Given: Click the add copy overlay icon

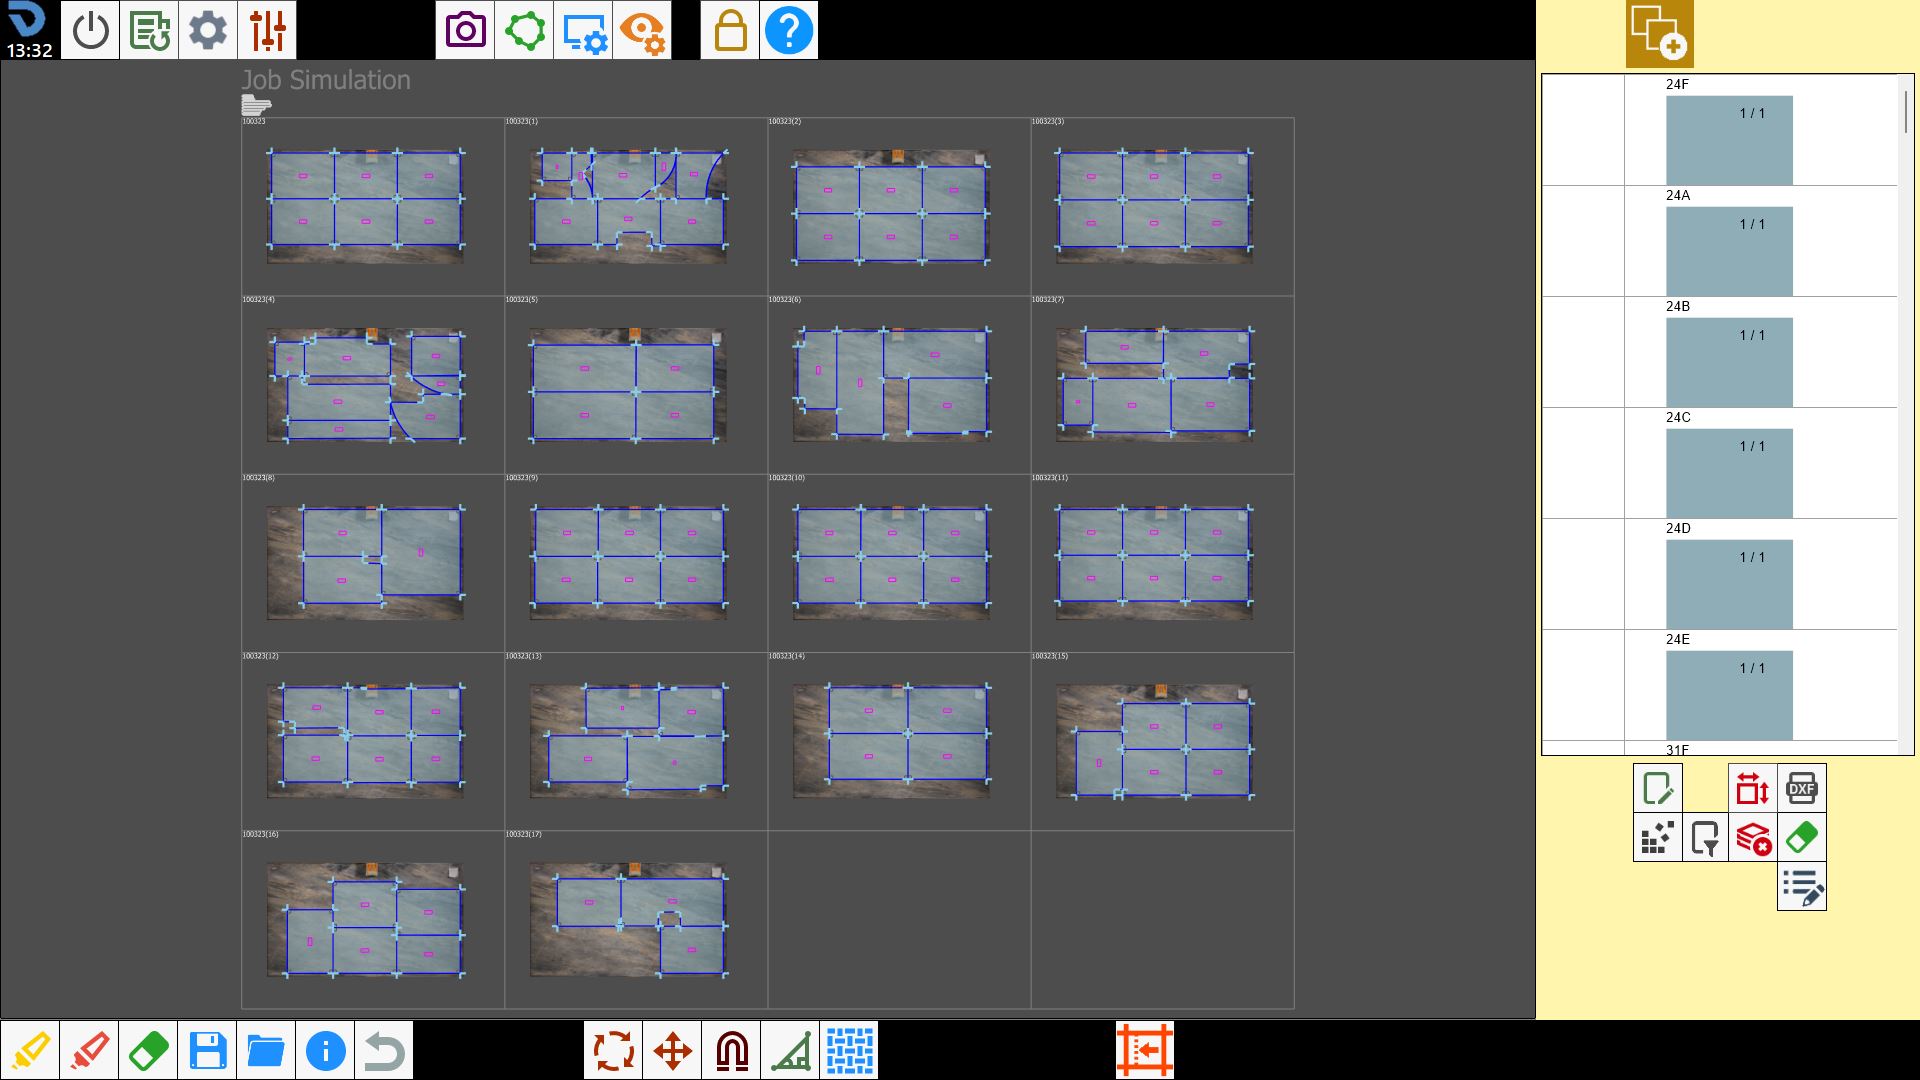Looking at the screenshot, I should pyautogui.click(x=1659, y=34).
